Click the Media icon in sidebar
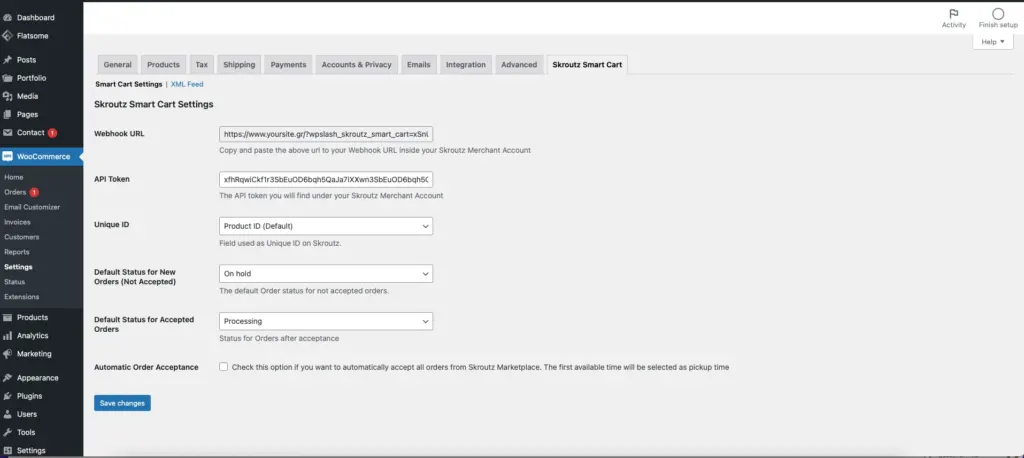This screenshot has width=1024, height=458. 7,96
